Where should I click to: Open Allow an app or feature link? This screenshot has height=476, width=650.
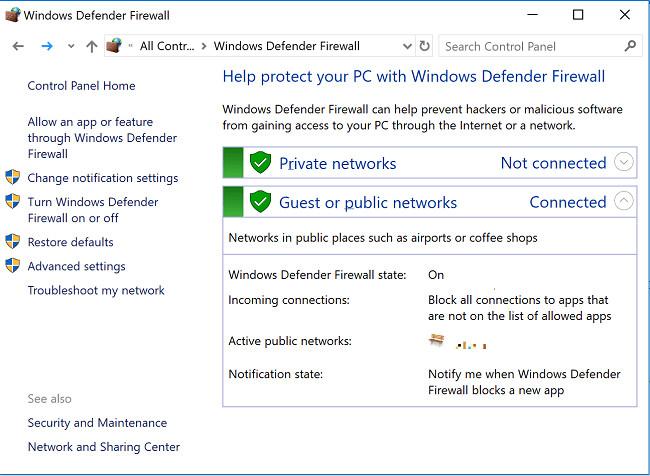(102, 138)
